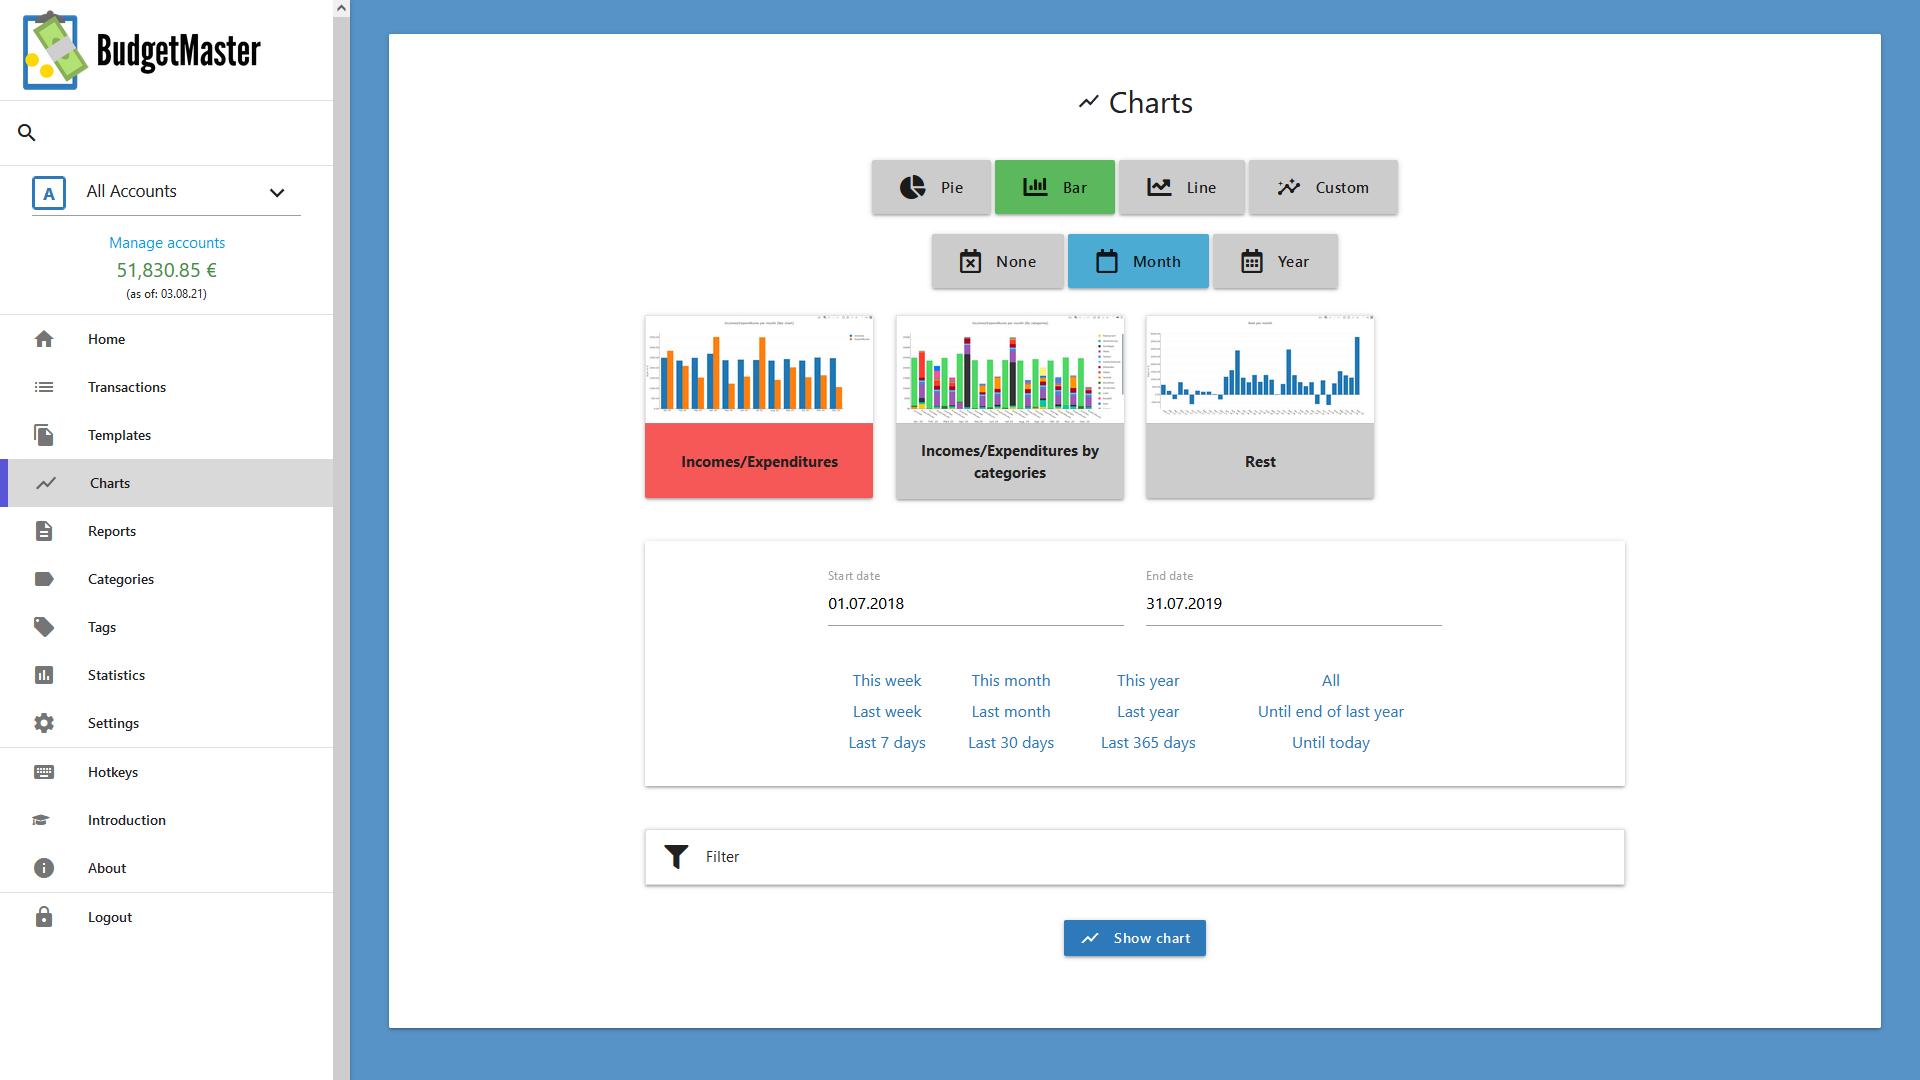Select the Last 30 days range
1920x1080 pixels.
click(x=1011, y=742)
